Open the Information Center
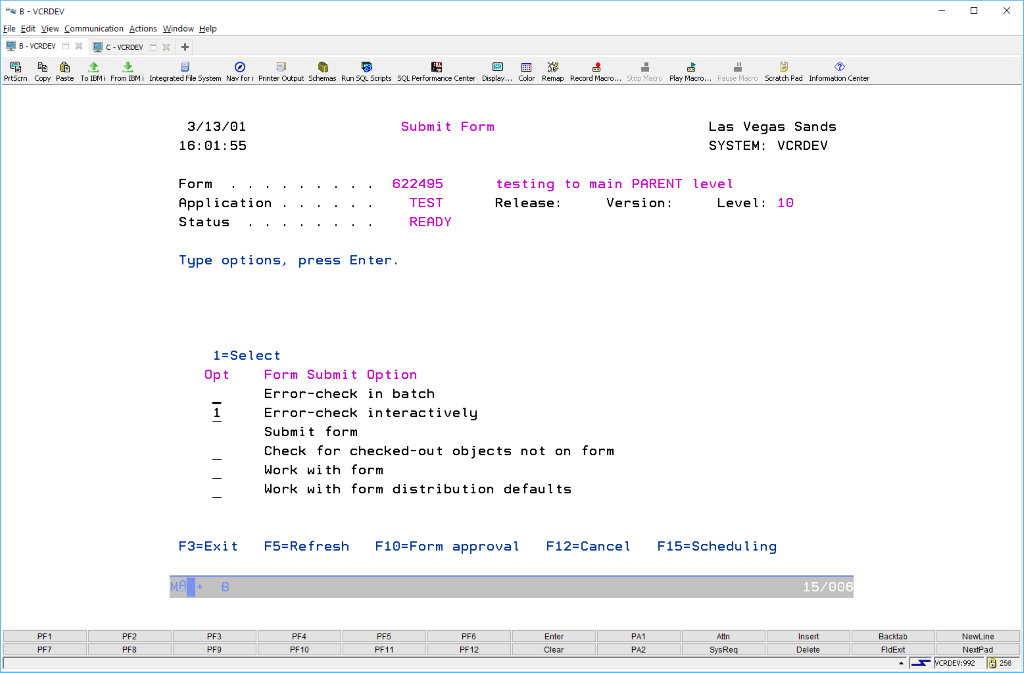The width and height of the screenshot is (1024, 673). click(x=839, y=71)
